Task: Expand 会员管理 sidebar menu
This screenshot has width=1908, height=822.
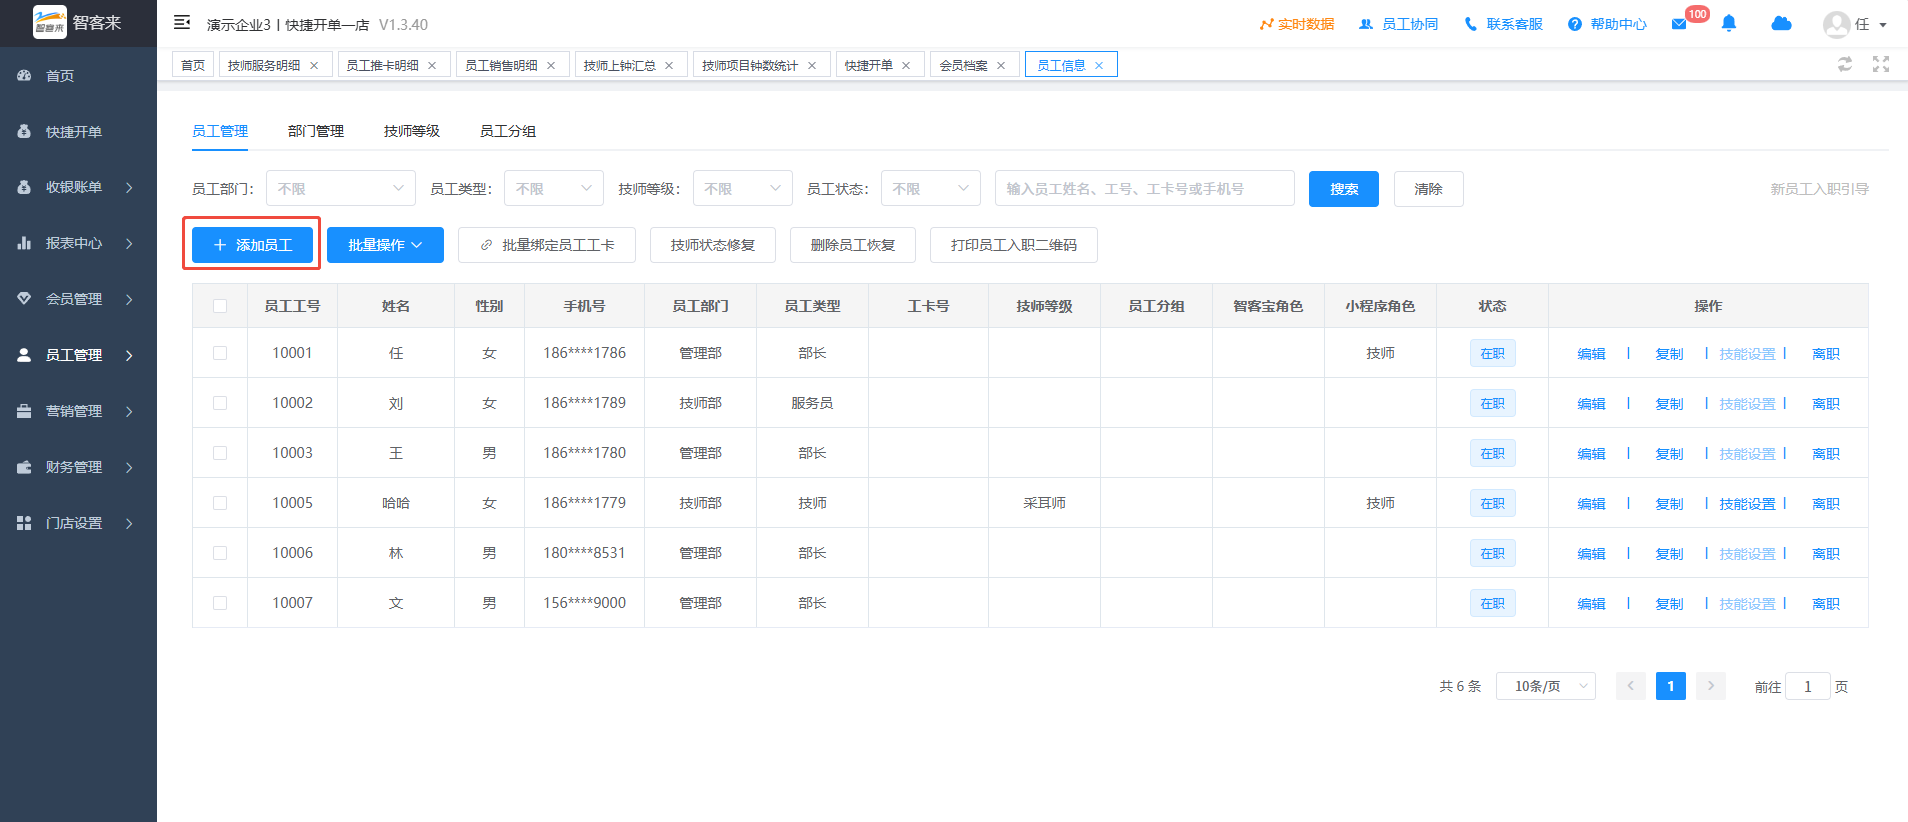Action: point(78,299)
